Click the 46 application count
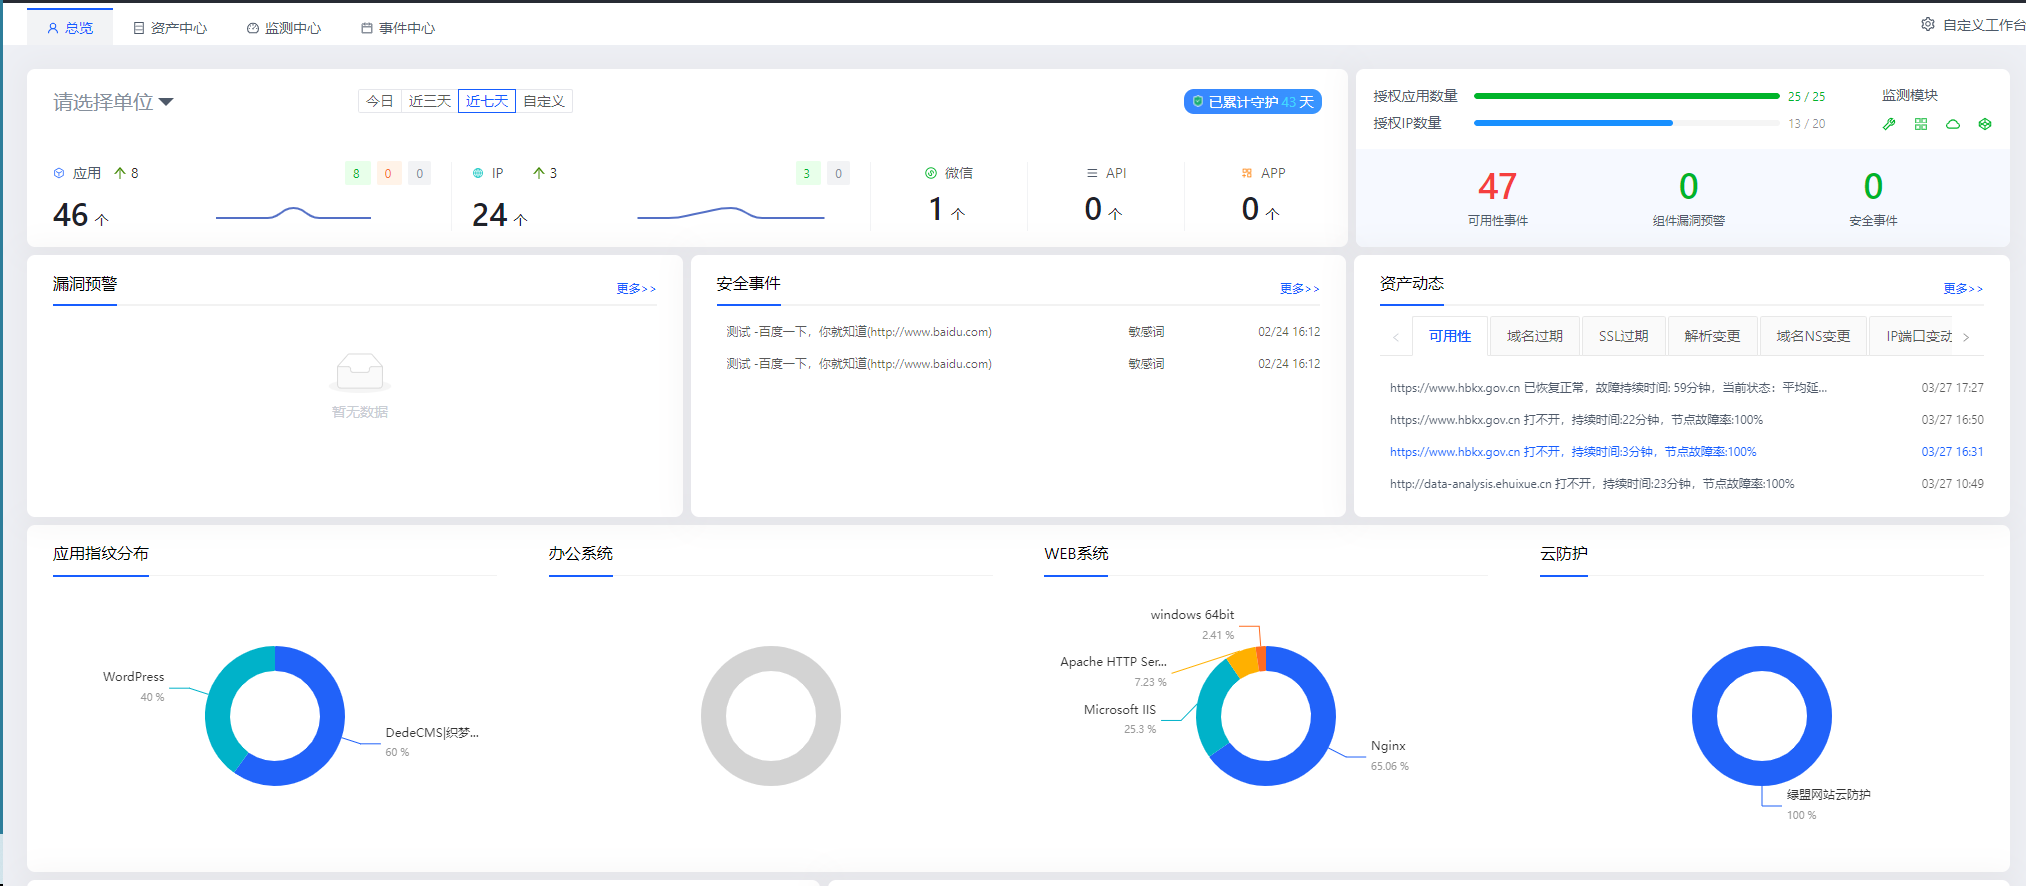 tap(71, 215)
